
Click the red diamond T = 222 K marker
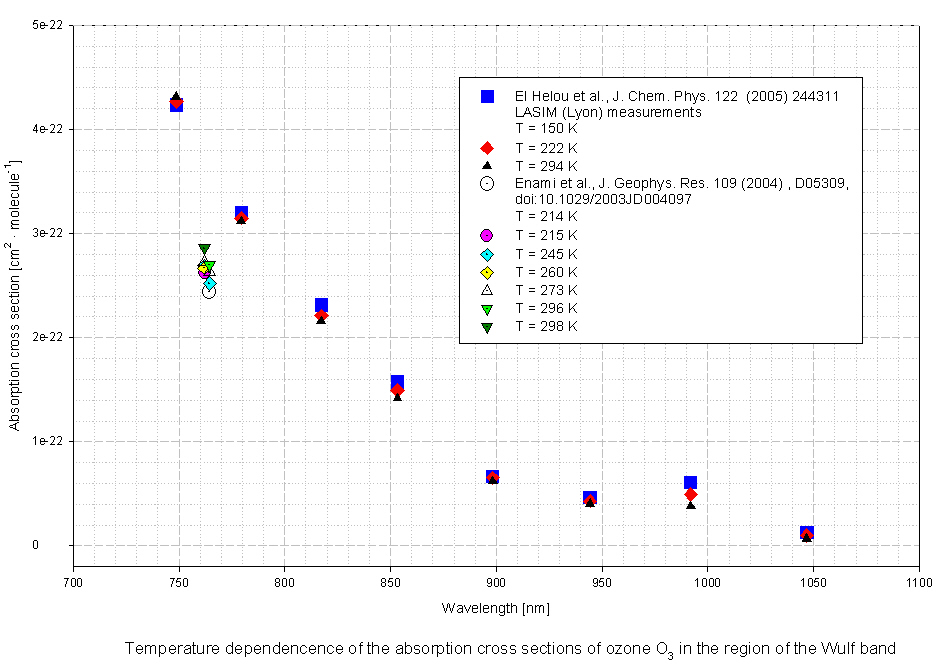[487, 148]
